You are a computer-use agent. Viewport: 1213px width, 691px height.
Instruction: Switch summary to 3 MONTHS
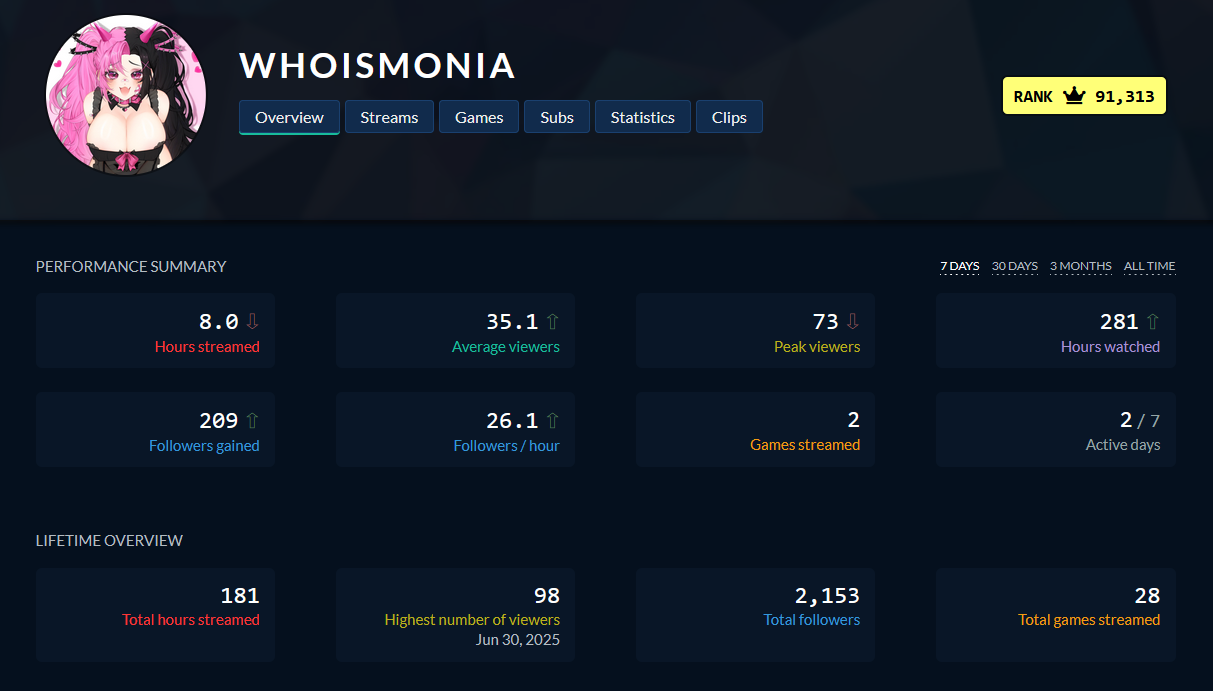1081,266
